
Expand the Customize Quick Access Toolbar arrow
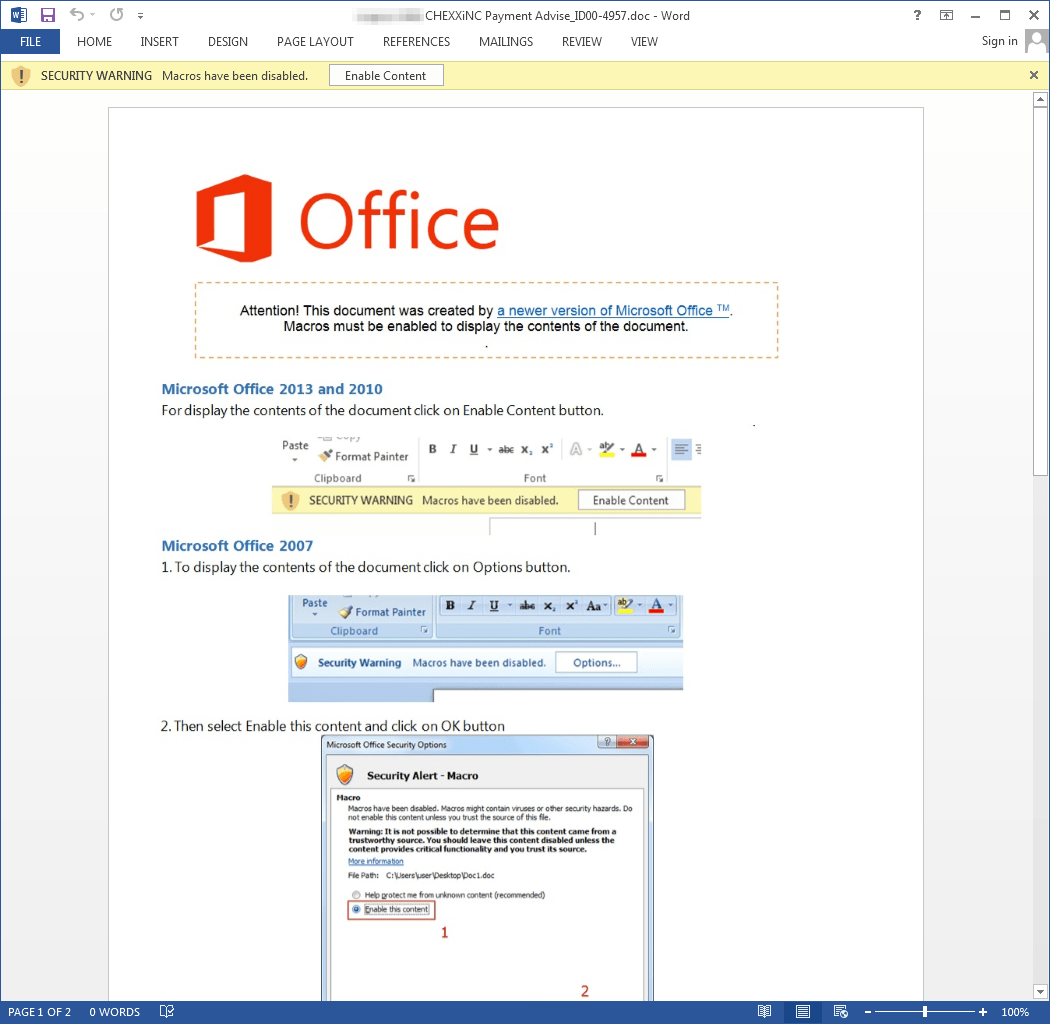140,15
